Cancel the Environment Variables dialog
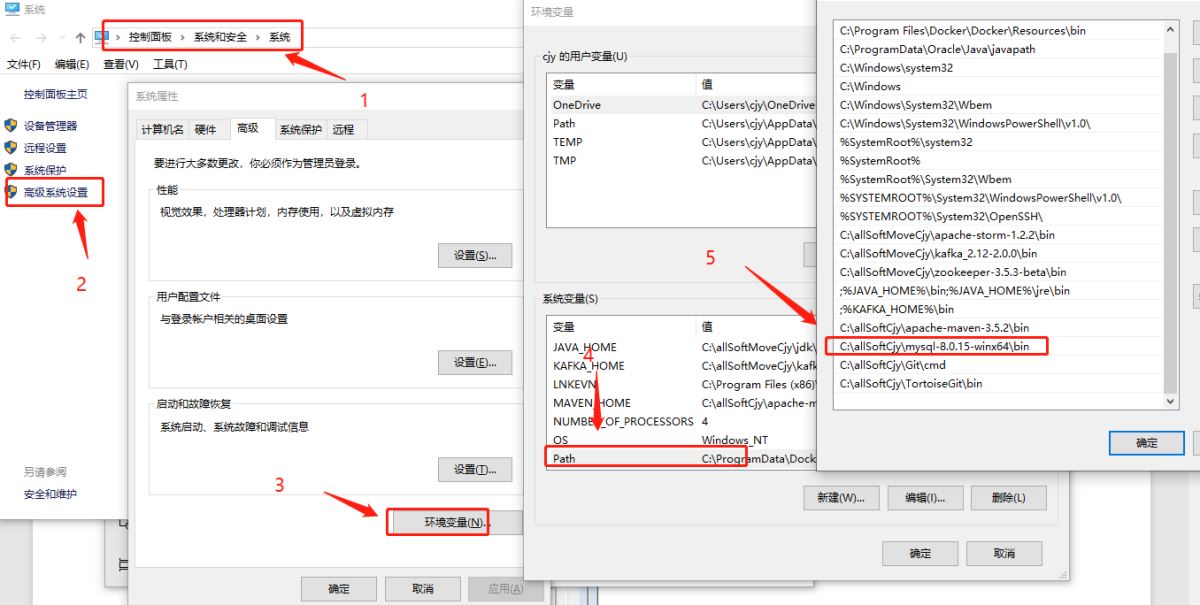1200x605 pixels. click(1004, 553)
